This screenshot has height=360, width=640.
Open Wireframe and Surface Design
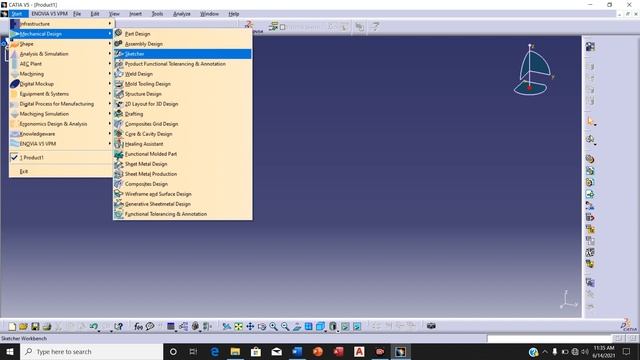pos(182,194)
